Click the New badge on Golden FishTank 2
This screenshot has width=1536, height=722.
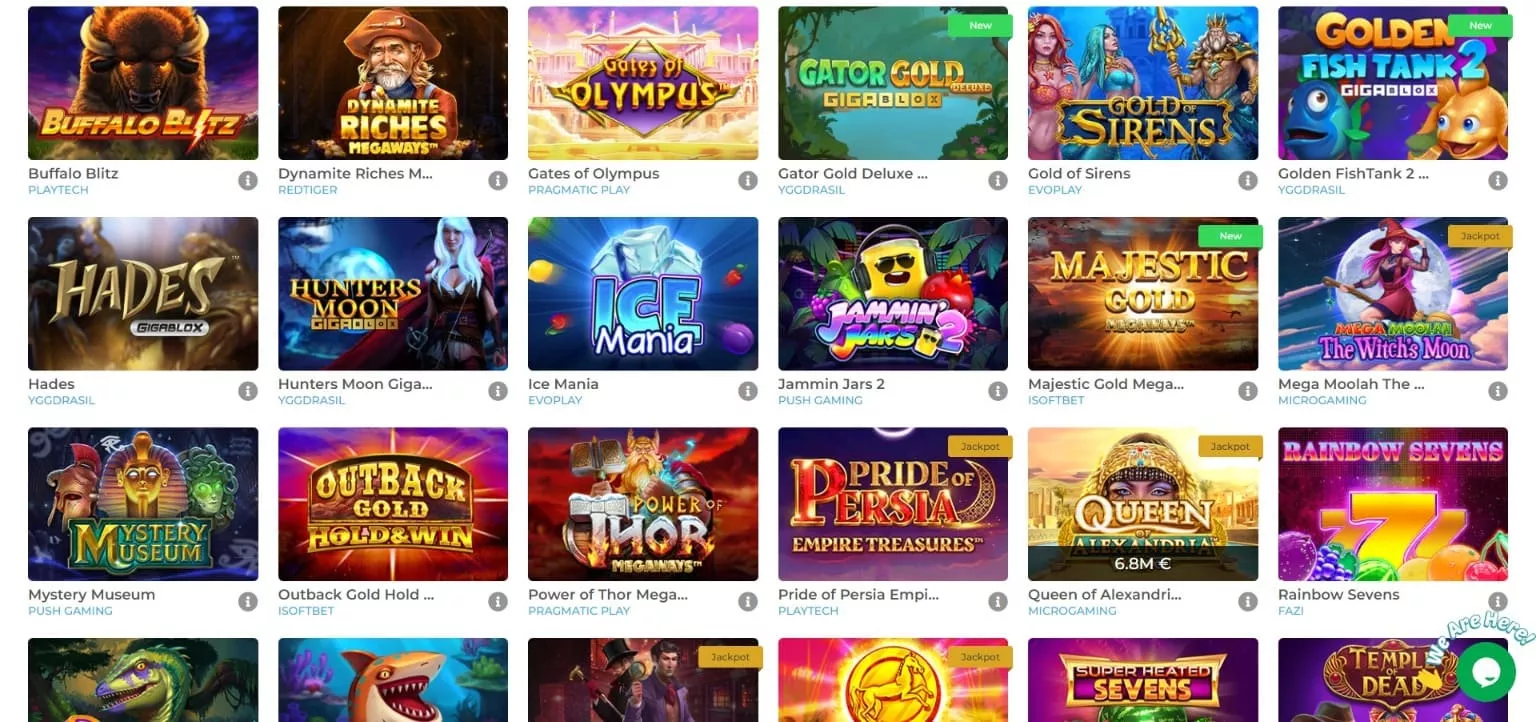[1480, 25]
